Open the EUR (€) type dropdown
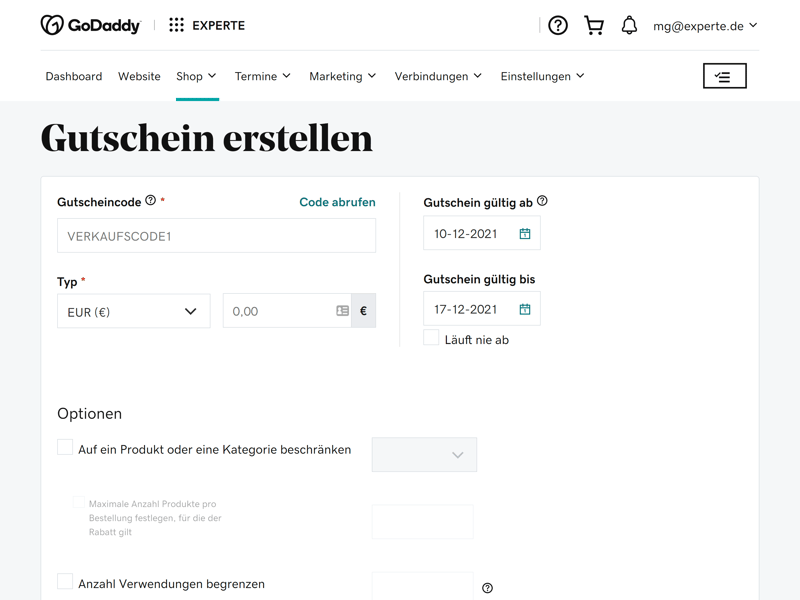This screenshot has width=800, height=600. tap(133, 312)
